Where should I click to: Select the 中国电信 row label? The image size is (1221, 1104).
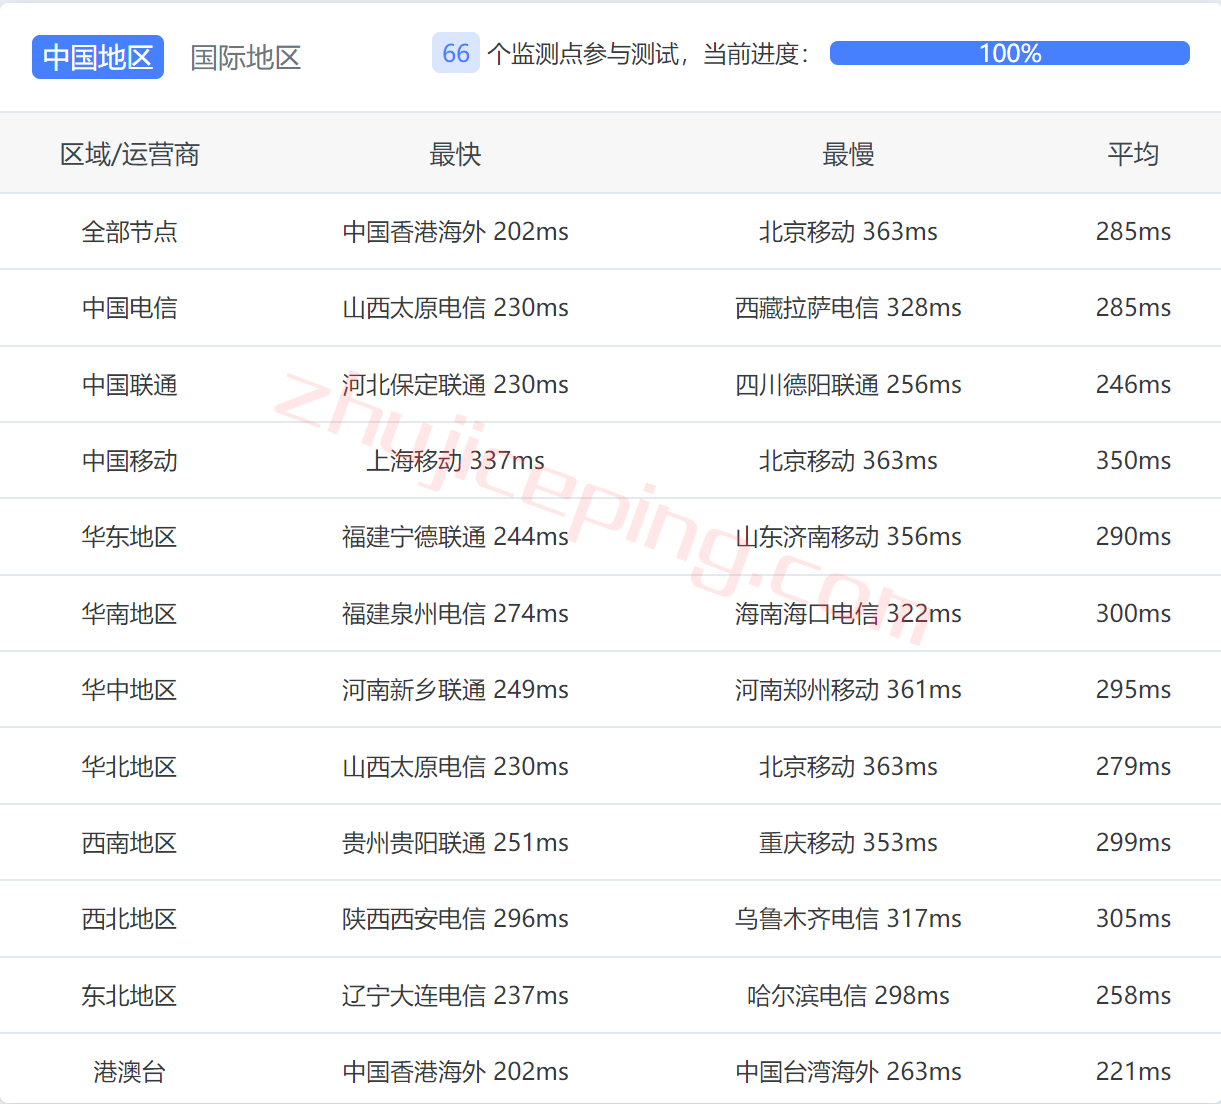pos(130,308)
